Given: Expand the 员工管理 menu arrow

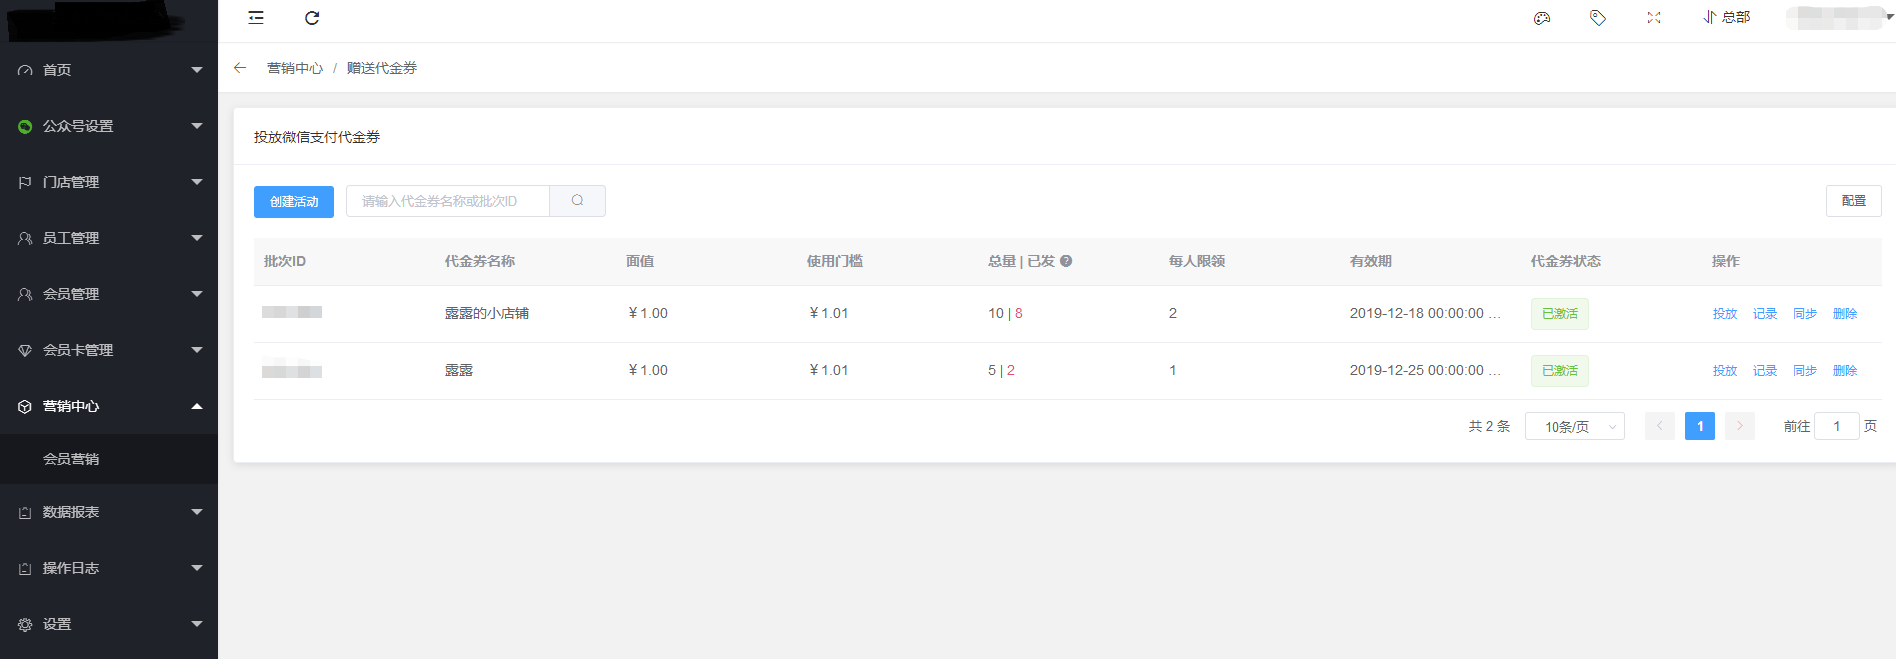Looking at the screenshot, I should [x=197, y=238].
